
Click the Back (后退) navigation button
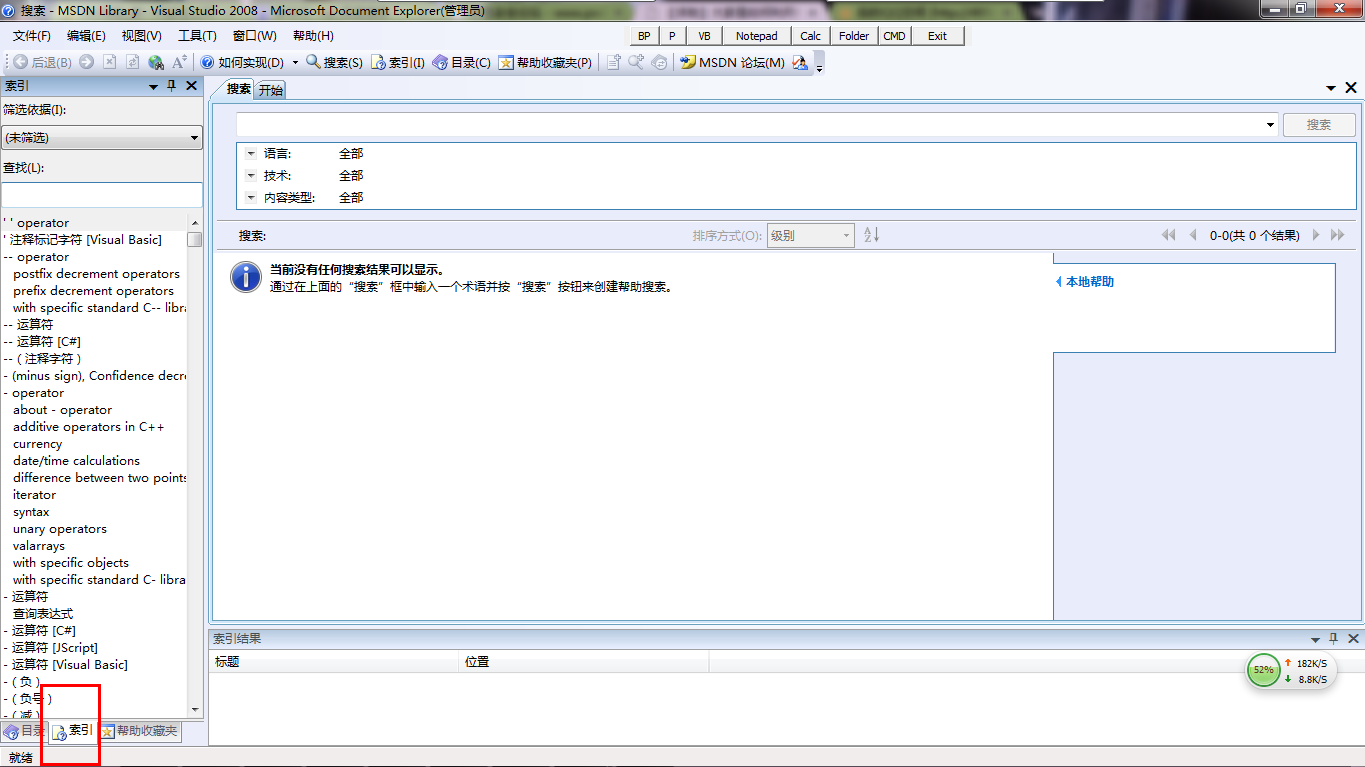pos(42,62)
